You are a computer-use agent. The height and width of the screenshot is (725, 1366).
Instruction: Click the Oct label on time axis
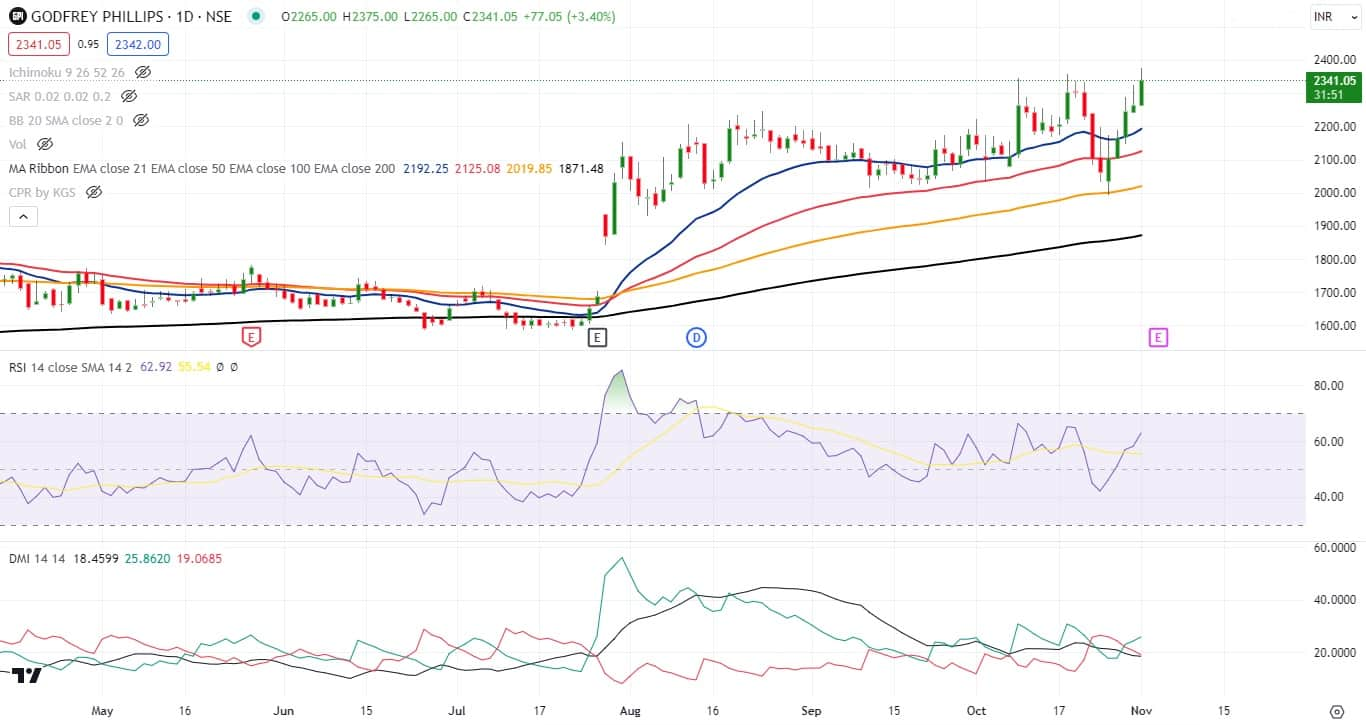[x=976, y=711]
